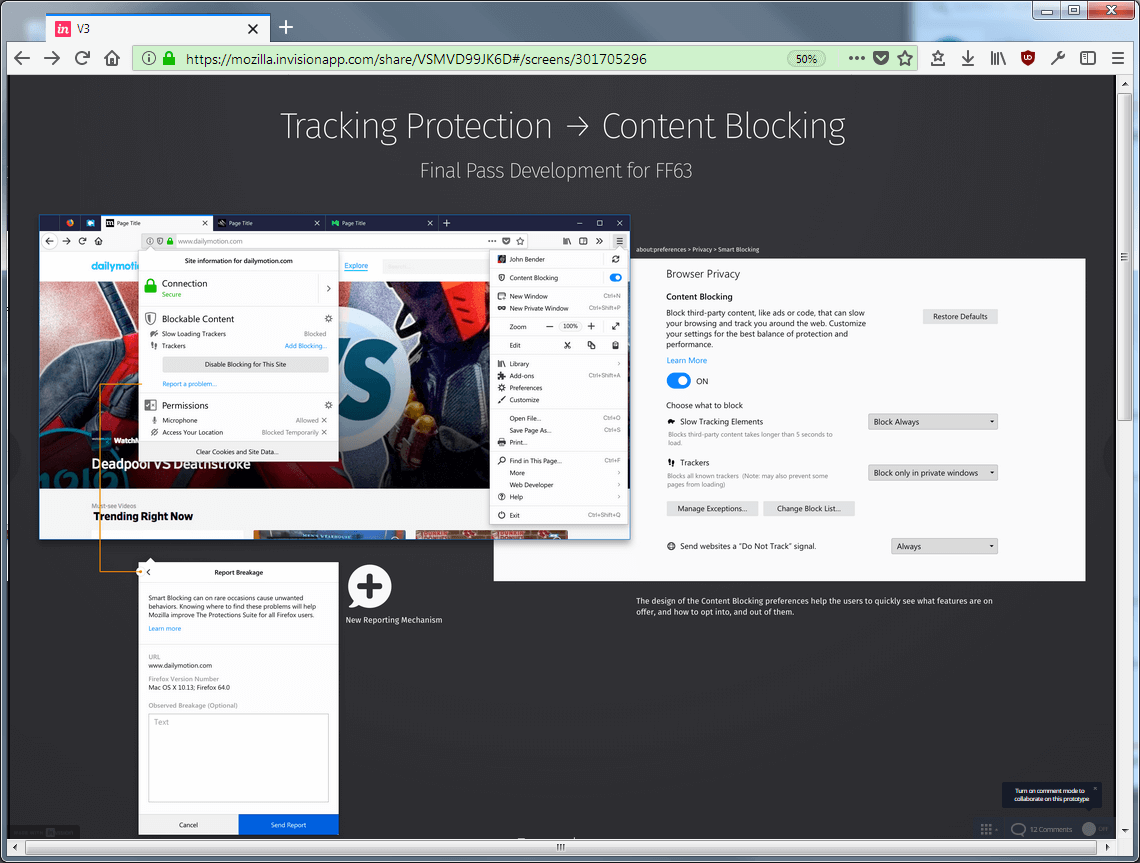Screen dimensions: 1140x863
Task: Click the blue Send Report button
Action: (289, 824)
